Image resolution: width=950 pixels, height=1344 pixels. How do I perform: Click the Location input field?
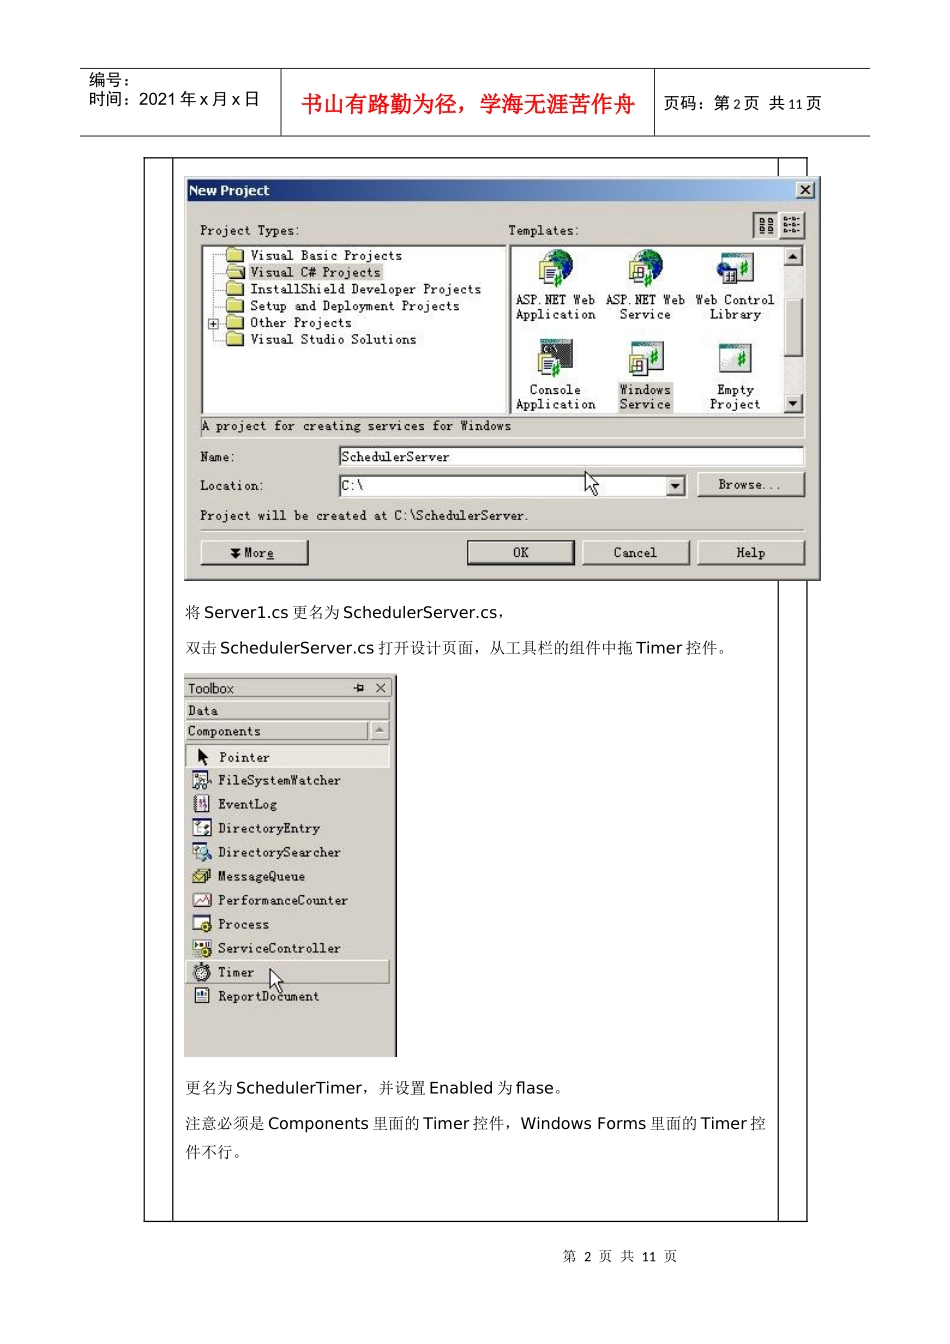(x=503, y=486)
